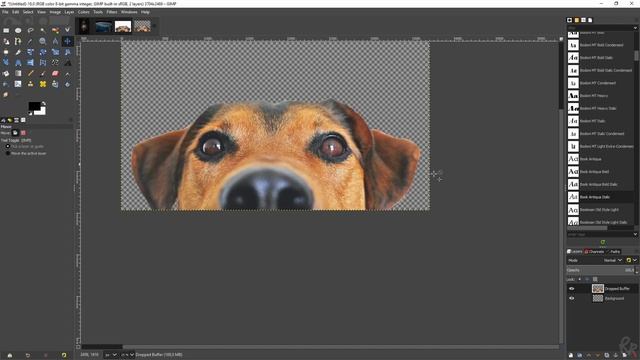Select the Pencil tool
This screenshot has width=640, height=360.
coord(30,73)
